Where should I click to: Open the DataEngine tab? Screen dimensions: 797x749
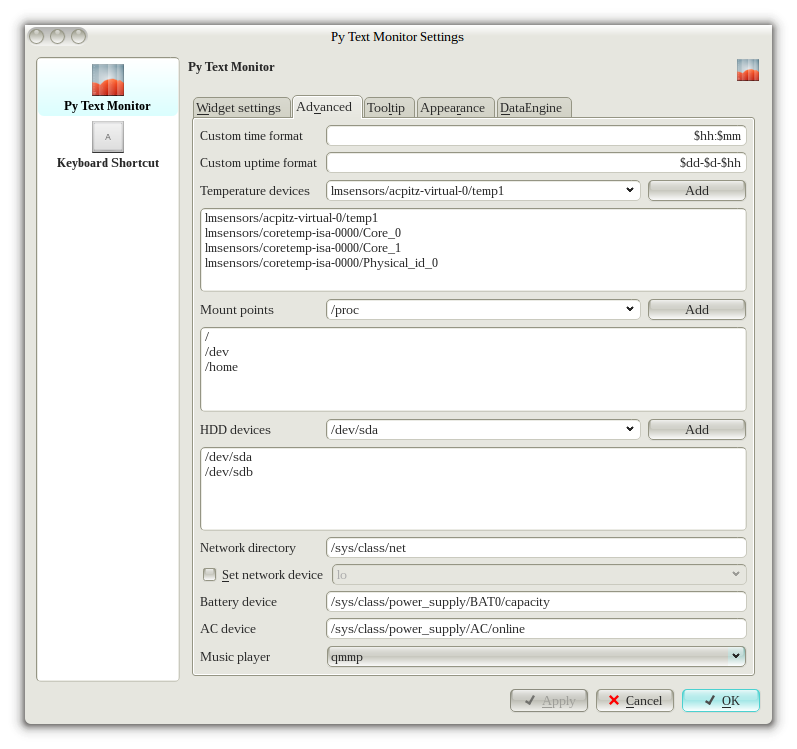coord(530,108)
